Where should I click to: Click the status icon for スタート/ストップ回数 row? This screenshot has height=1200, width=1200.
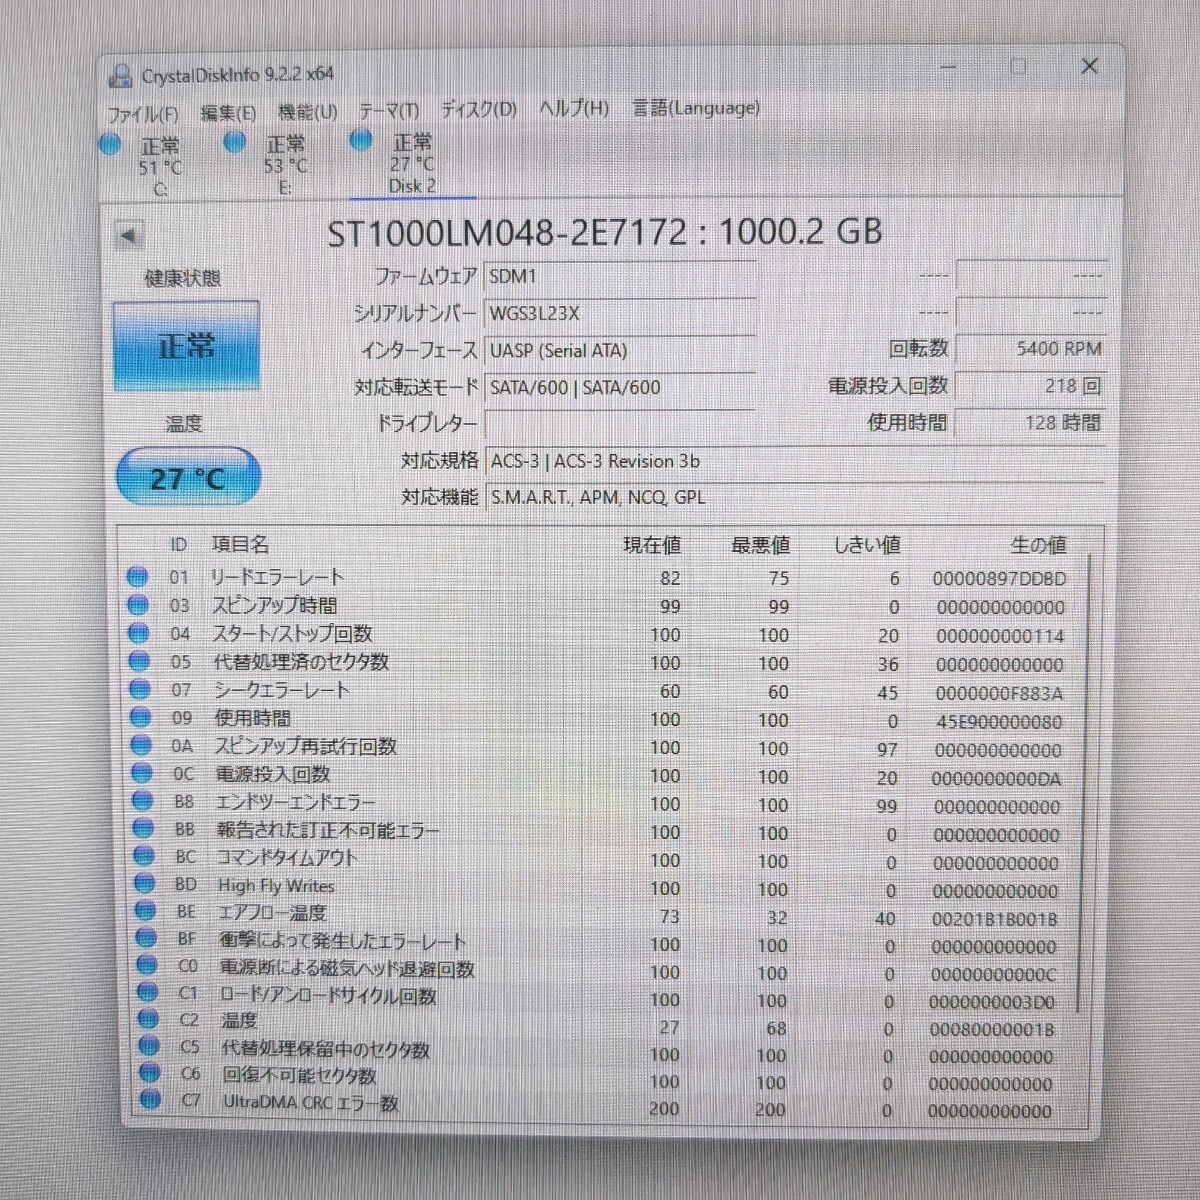pyautogui.click(x=140, y=633)
